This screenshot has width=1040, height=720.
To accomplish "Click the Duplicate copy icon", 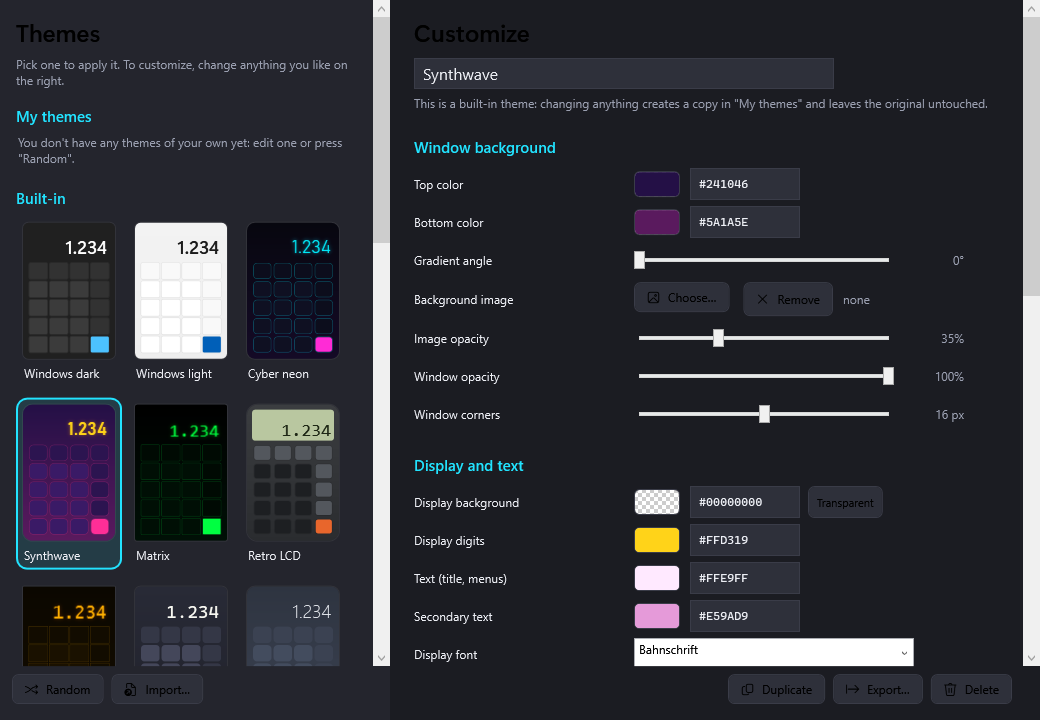I will tap(748, 690).
